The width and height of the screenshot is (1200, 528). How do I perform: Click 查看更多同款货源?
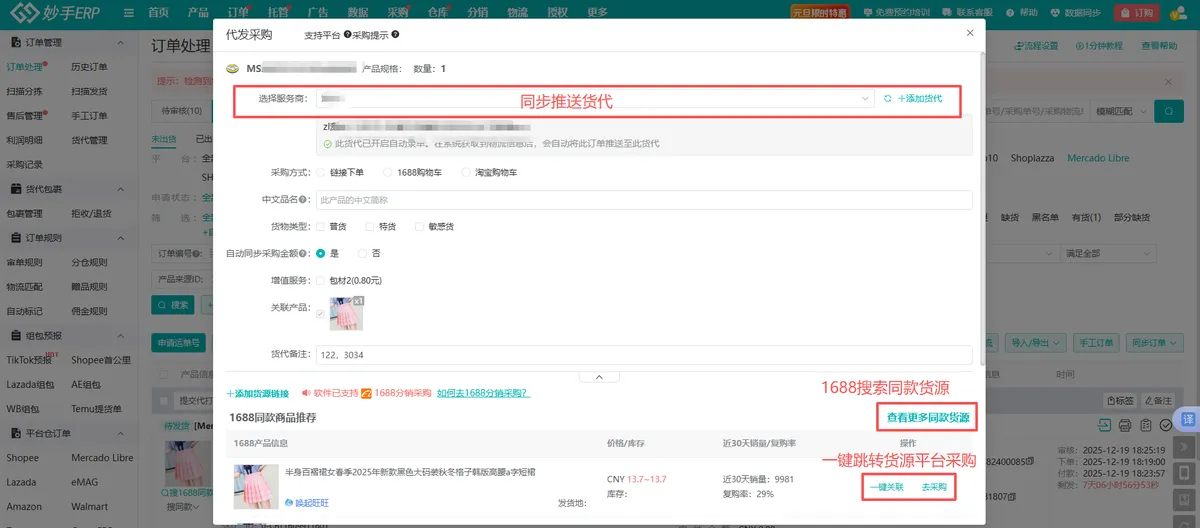coord(928,417)
